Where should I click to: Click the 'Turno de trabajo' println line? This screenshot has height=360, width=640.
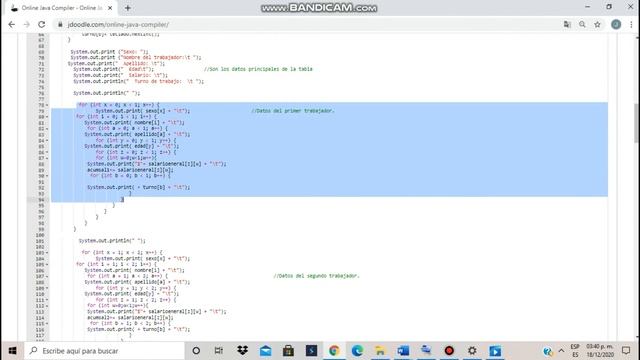(x=139, y=81)
